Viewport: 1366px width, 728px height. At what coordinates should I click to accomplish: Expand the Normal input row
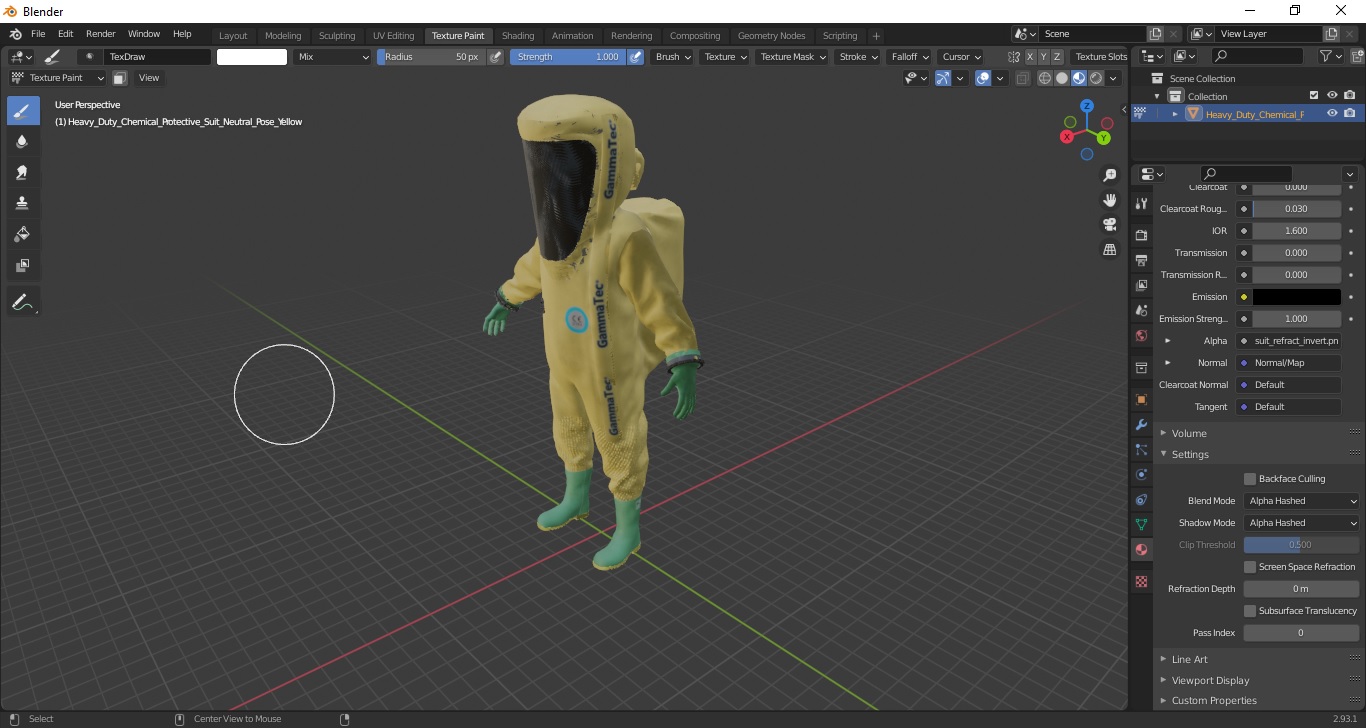click(x=1167, y=363)
